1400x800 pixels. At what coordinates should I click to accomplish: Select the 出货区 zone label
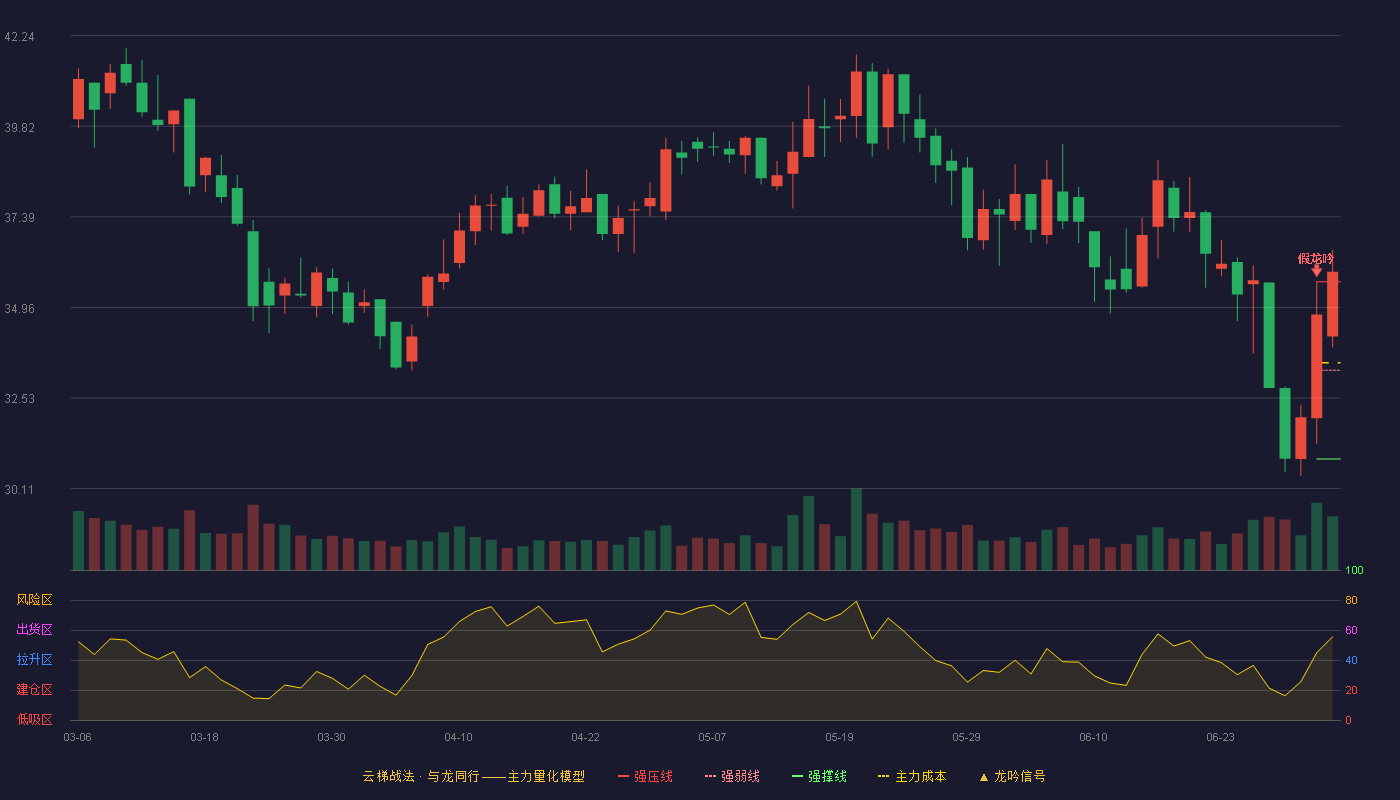coord(34,630)
